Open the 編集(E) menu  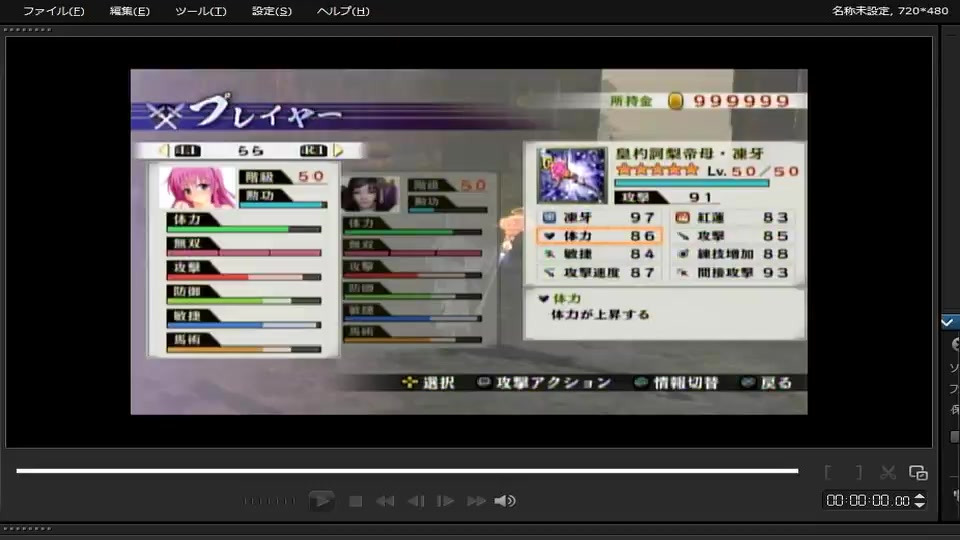pyautogui.click(x=129, y=11)
